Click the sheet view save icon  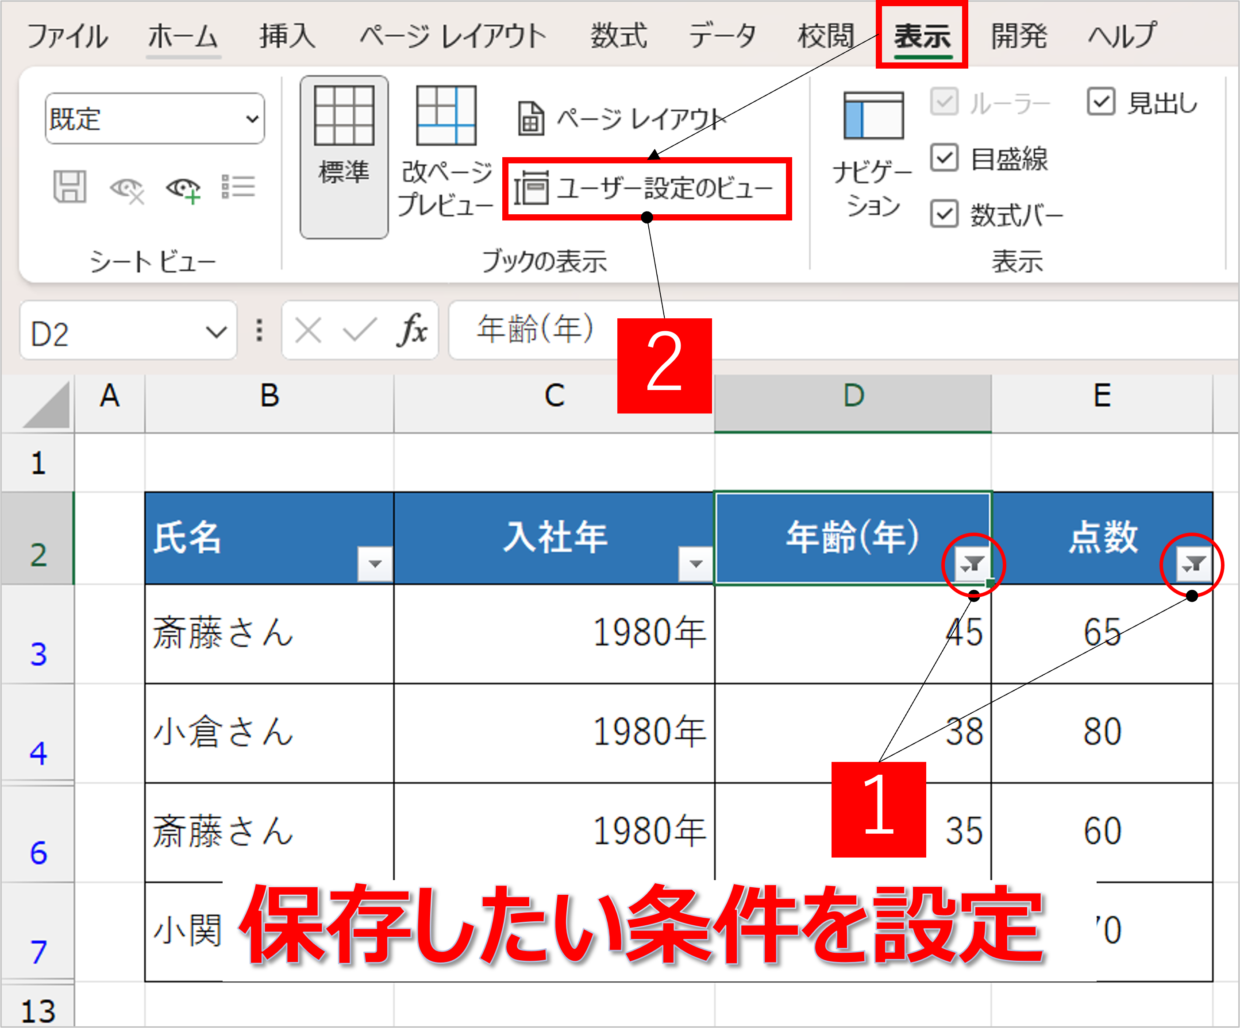point(70,187)
